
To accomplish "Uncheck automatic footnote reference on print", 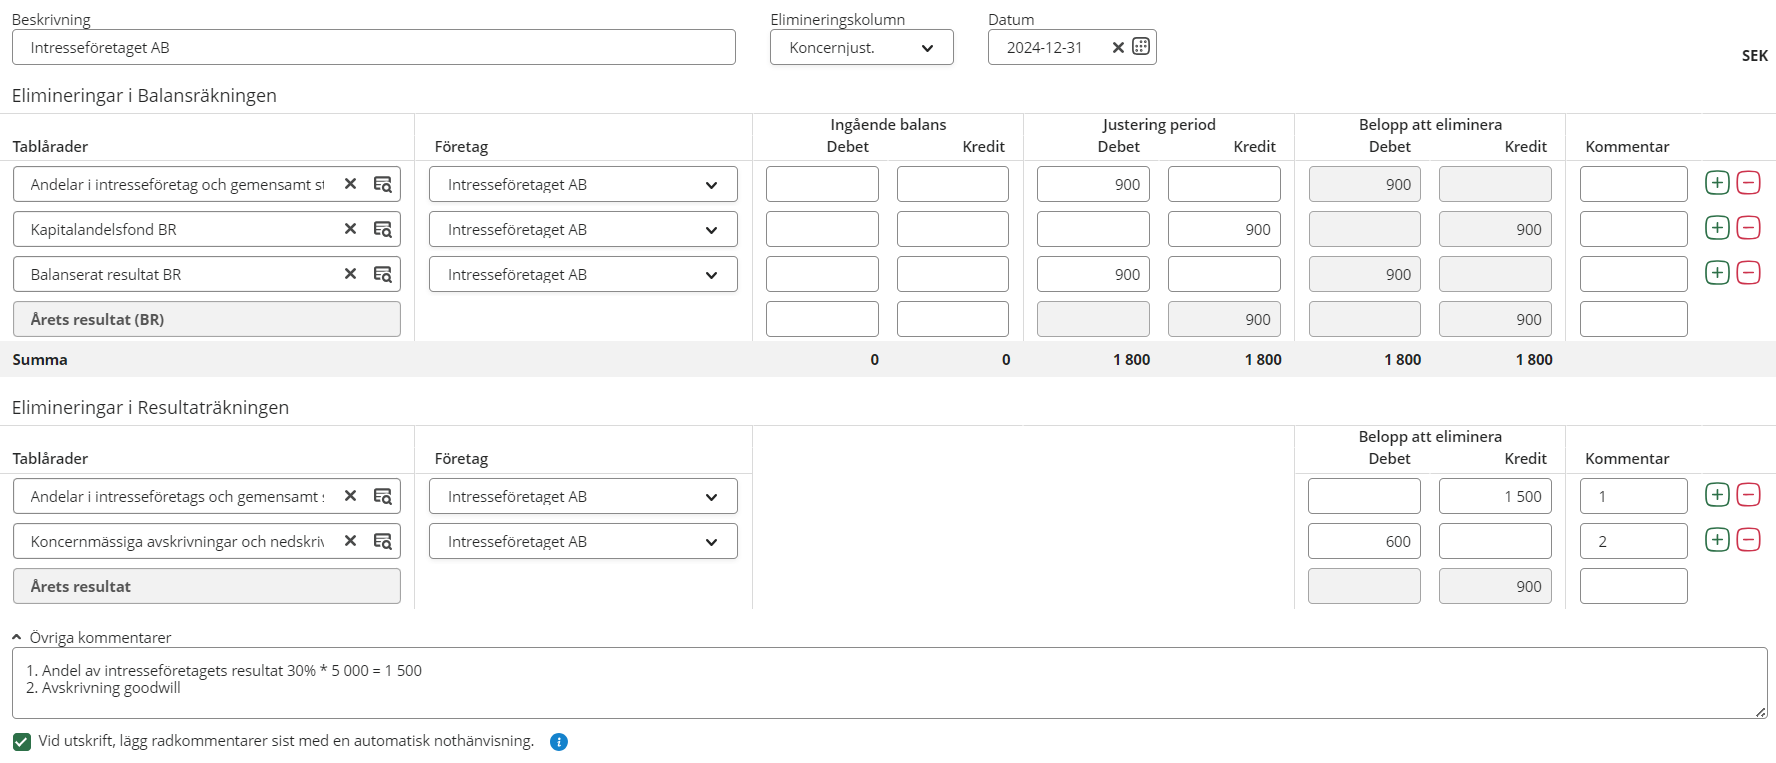I will 22,742.
